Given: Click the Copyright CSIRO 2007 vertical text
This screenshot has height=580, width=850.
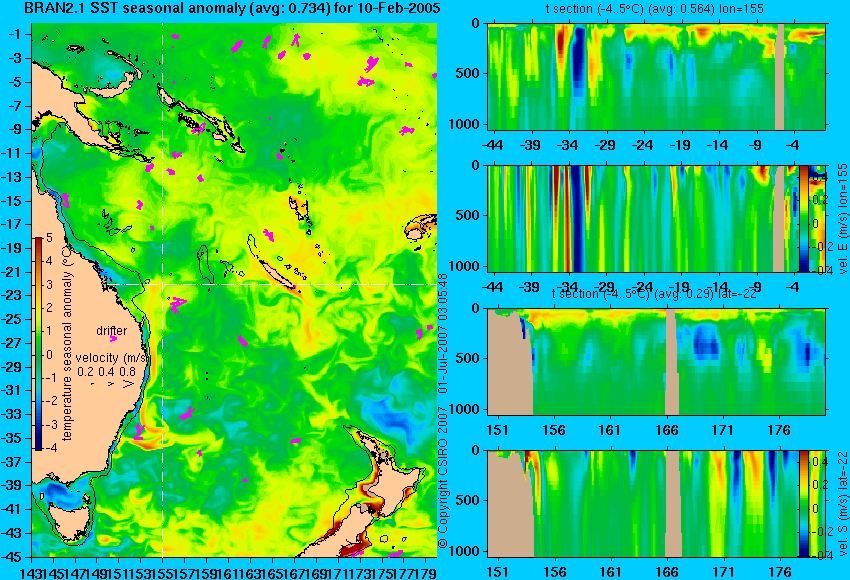Looking at the screenshot, I should [442, 411].
